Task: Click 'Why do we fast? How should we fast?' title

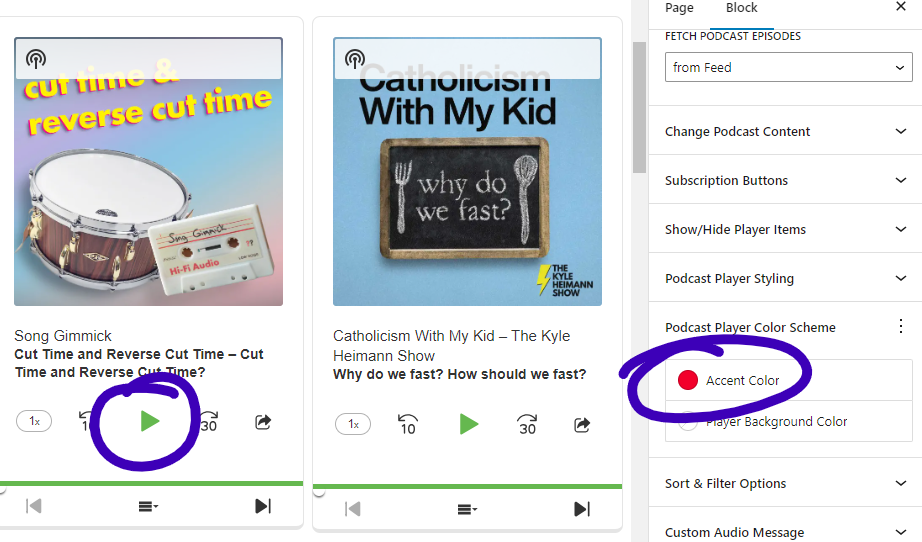Action: coord(459,374)
